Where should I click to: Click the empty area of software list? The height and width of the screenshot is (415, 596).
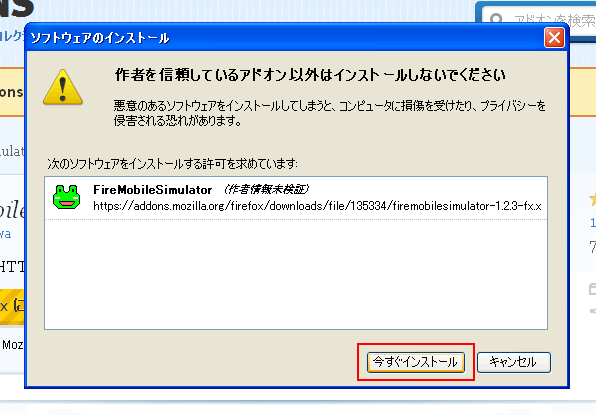296,274
